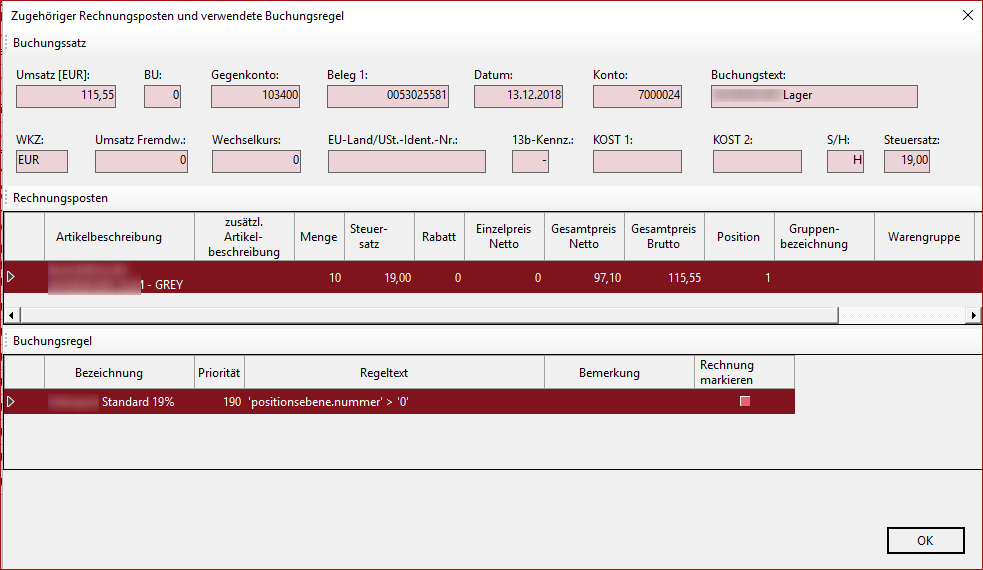Click the Gesamtpreis Brutto column header
This screenshot has height=570, width=983.
point(663,237)
